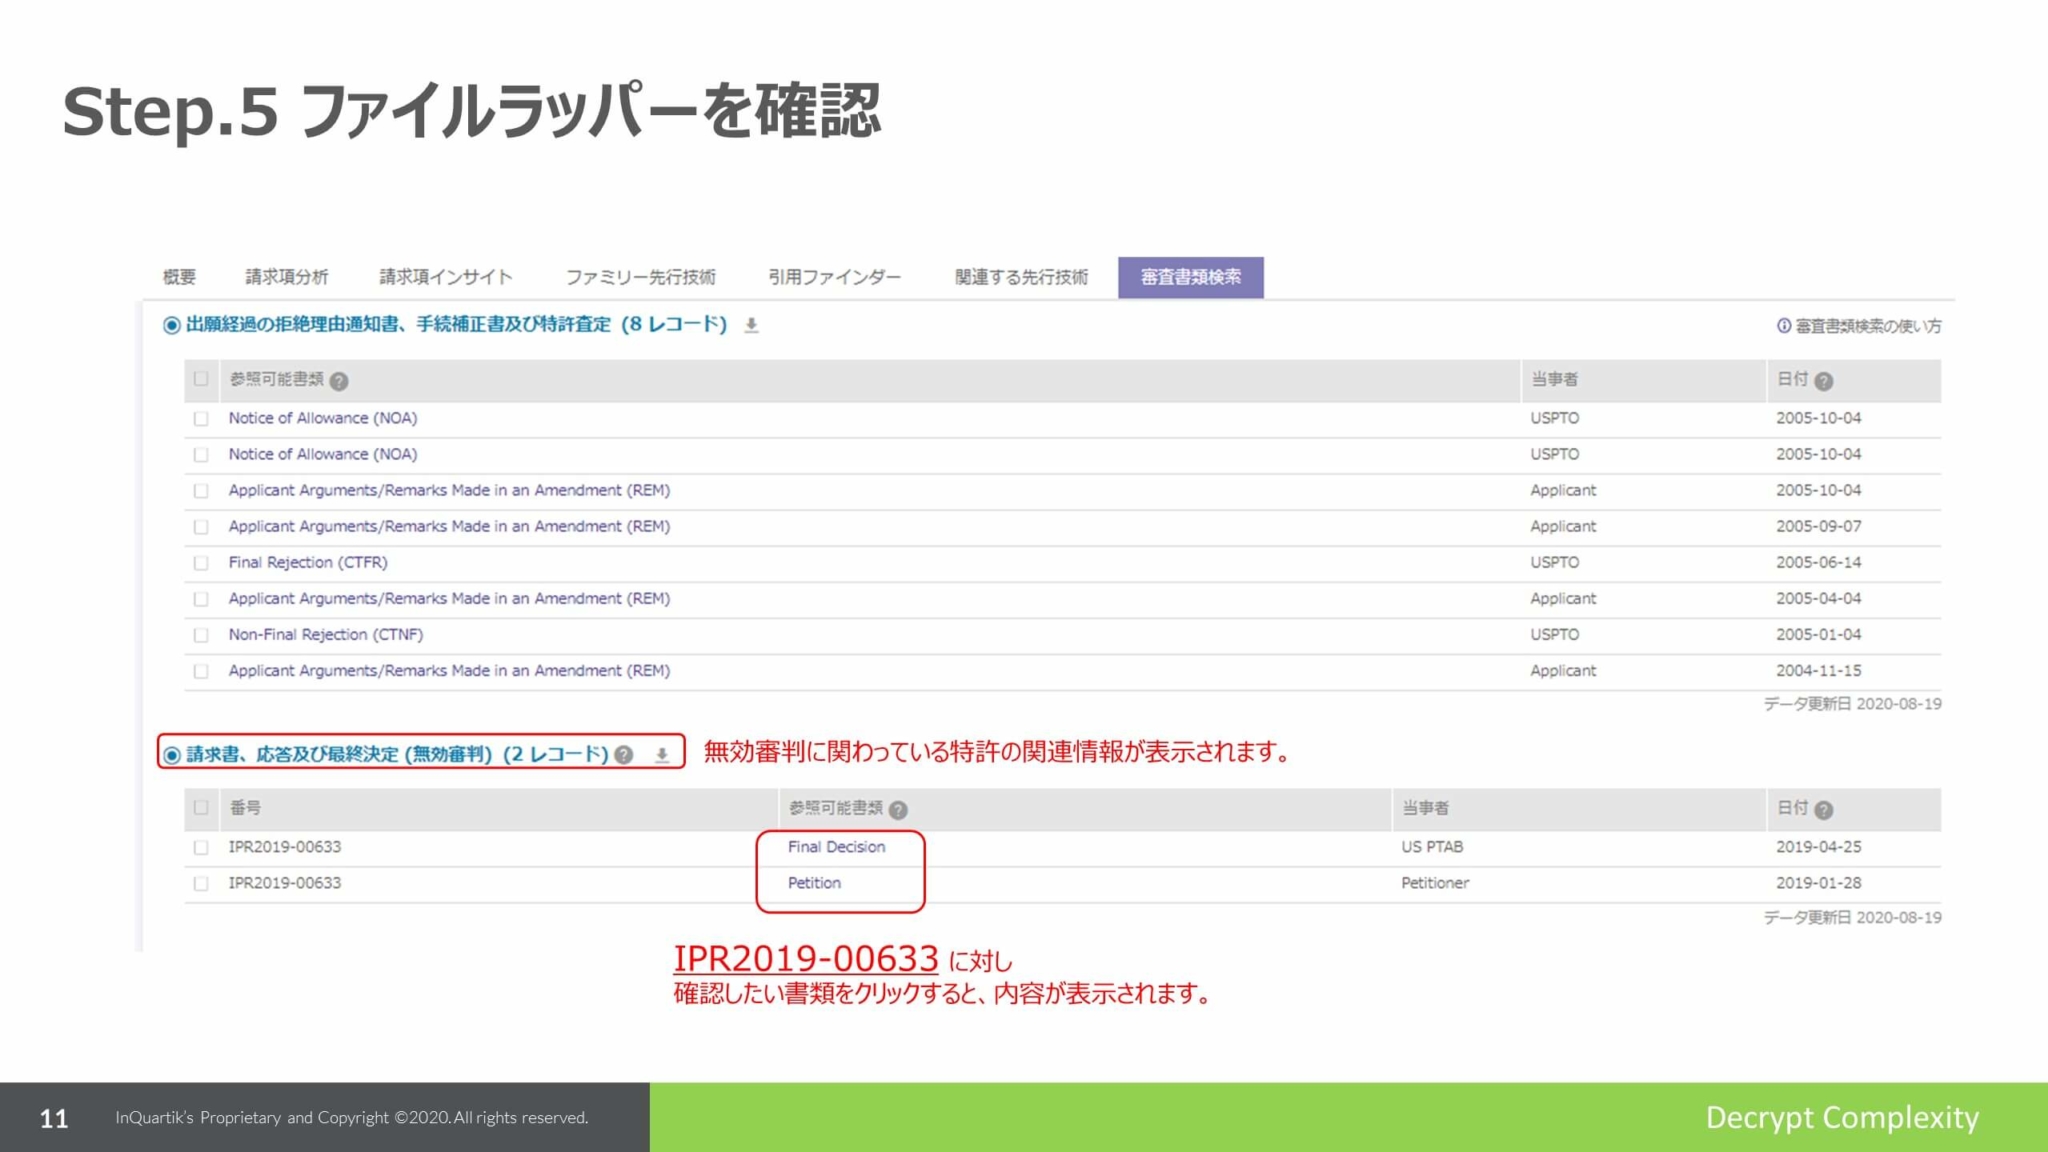Click the 当事者 header in IPR table
This screenshot has height=1152, width=2048.
1425,808
